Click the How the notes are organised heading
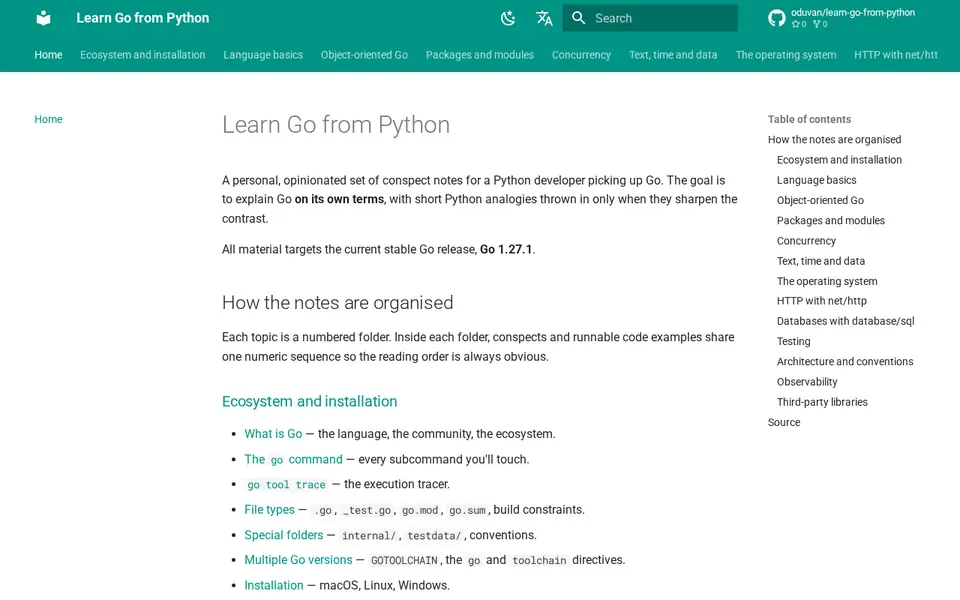This screenshot has width=960, height=600. pyautogui.click(x=337, y=302)
